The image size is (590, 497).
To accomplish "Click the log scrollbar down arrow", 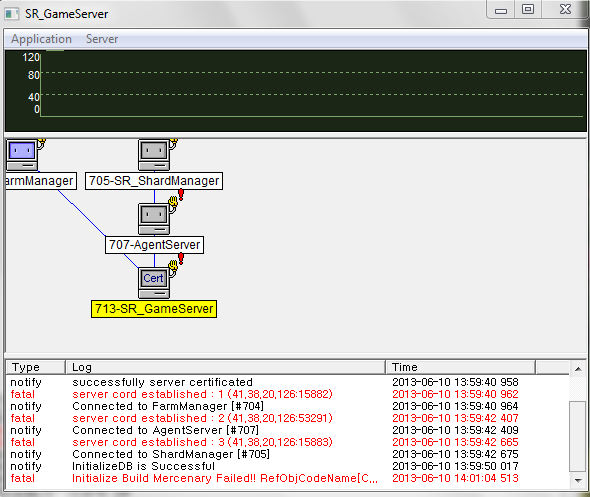I will pos(578,480).
